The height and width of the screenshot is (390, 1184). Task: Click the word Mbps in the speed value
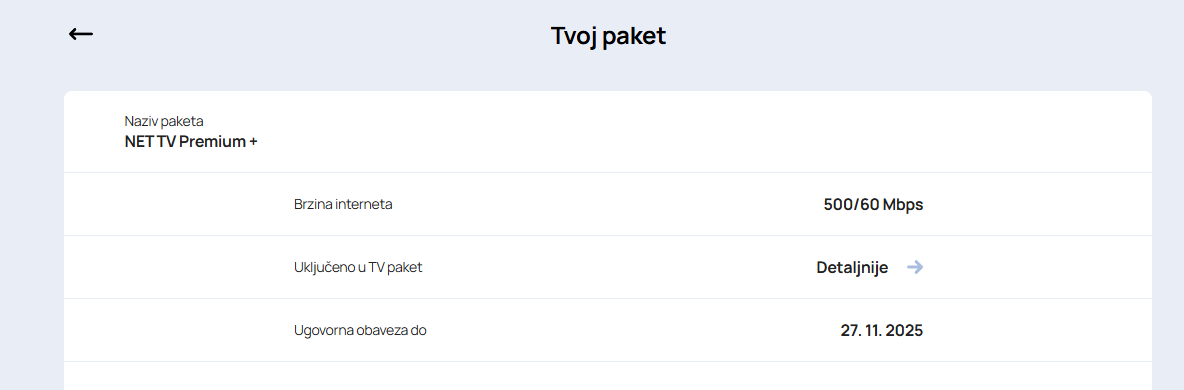(x=903, y=205)
